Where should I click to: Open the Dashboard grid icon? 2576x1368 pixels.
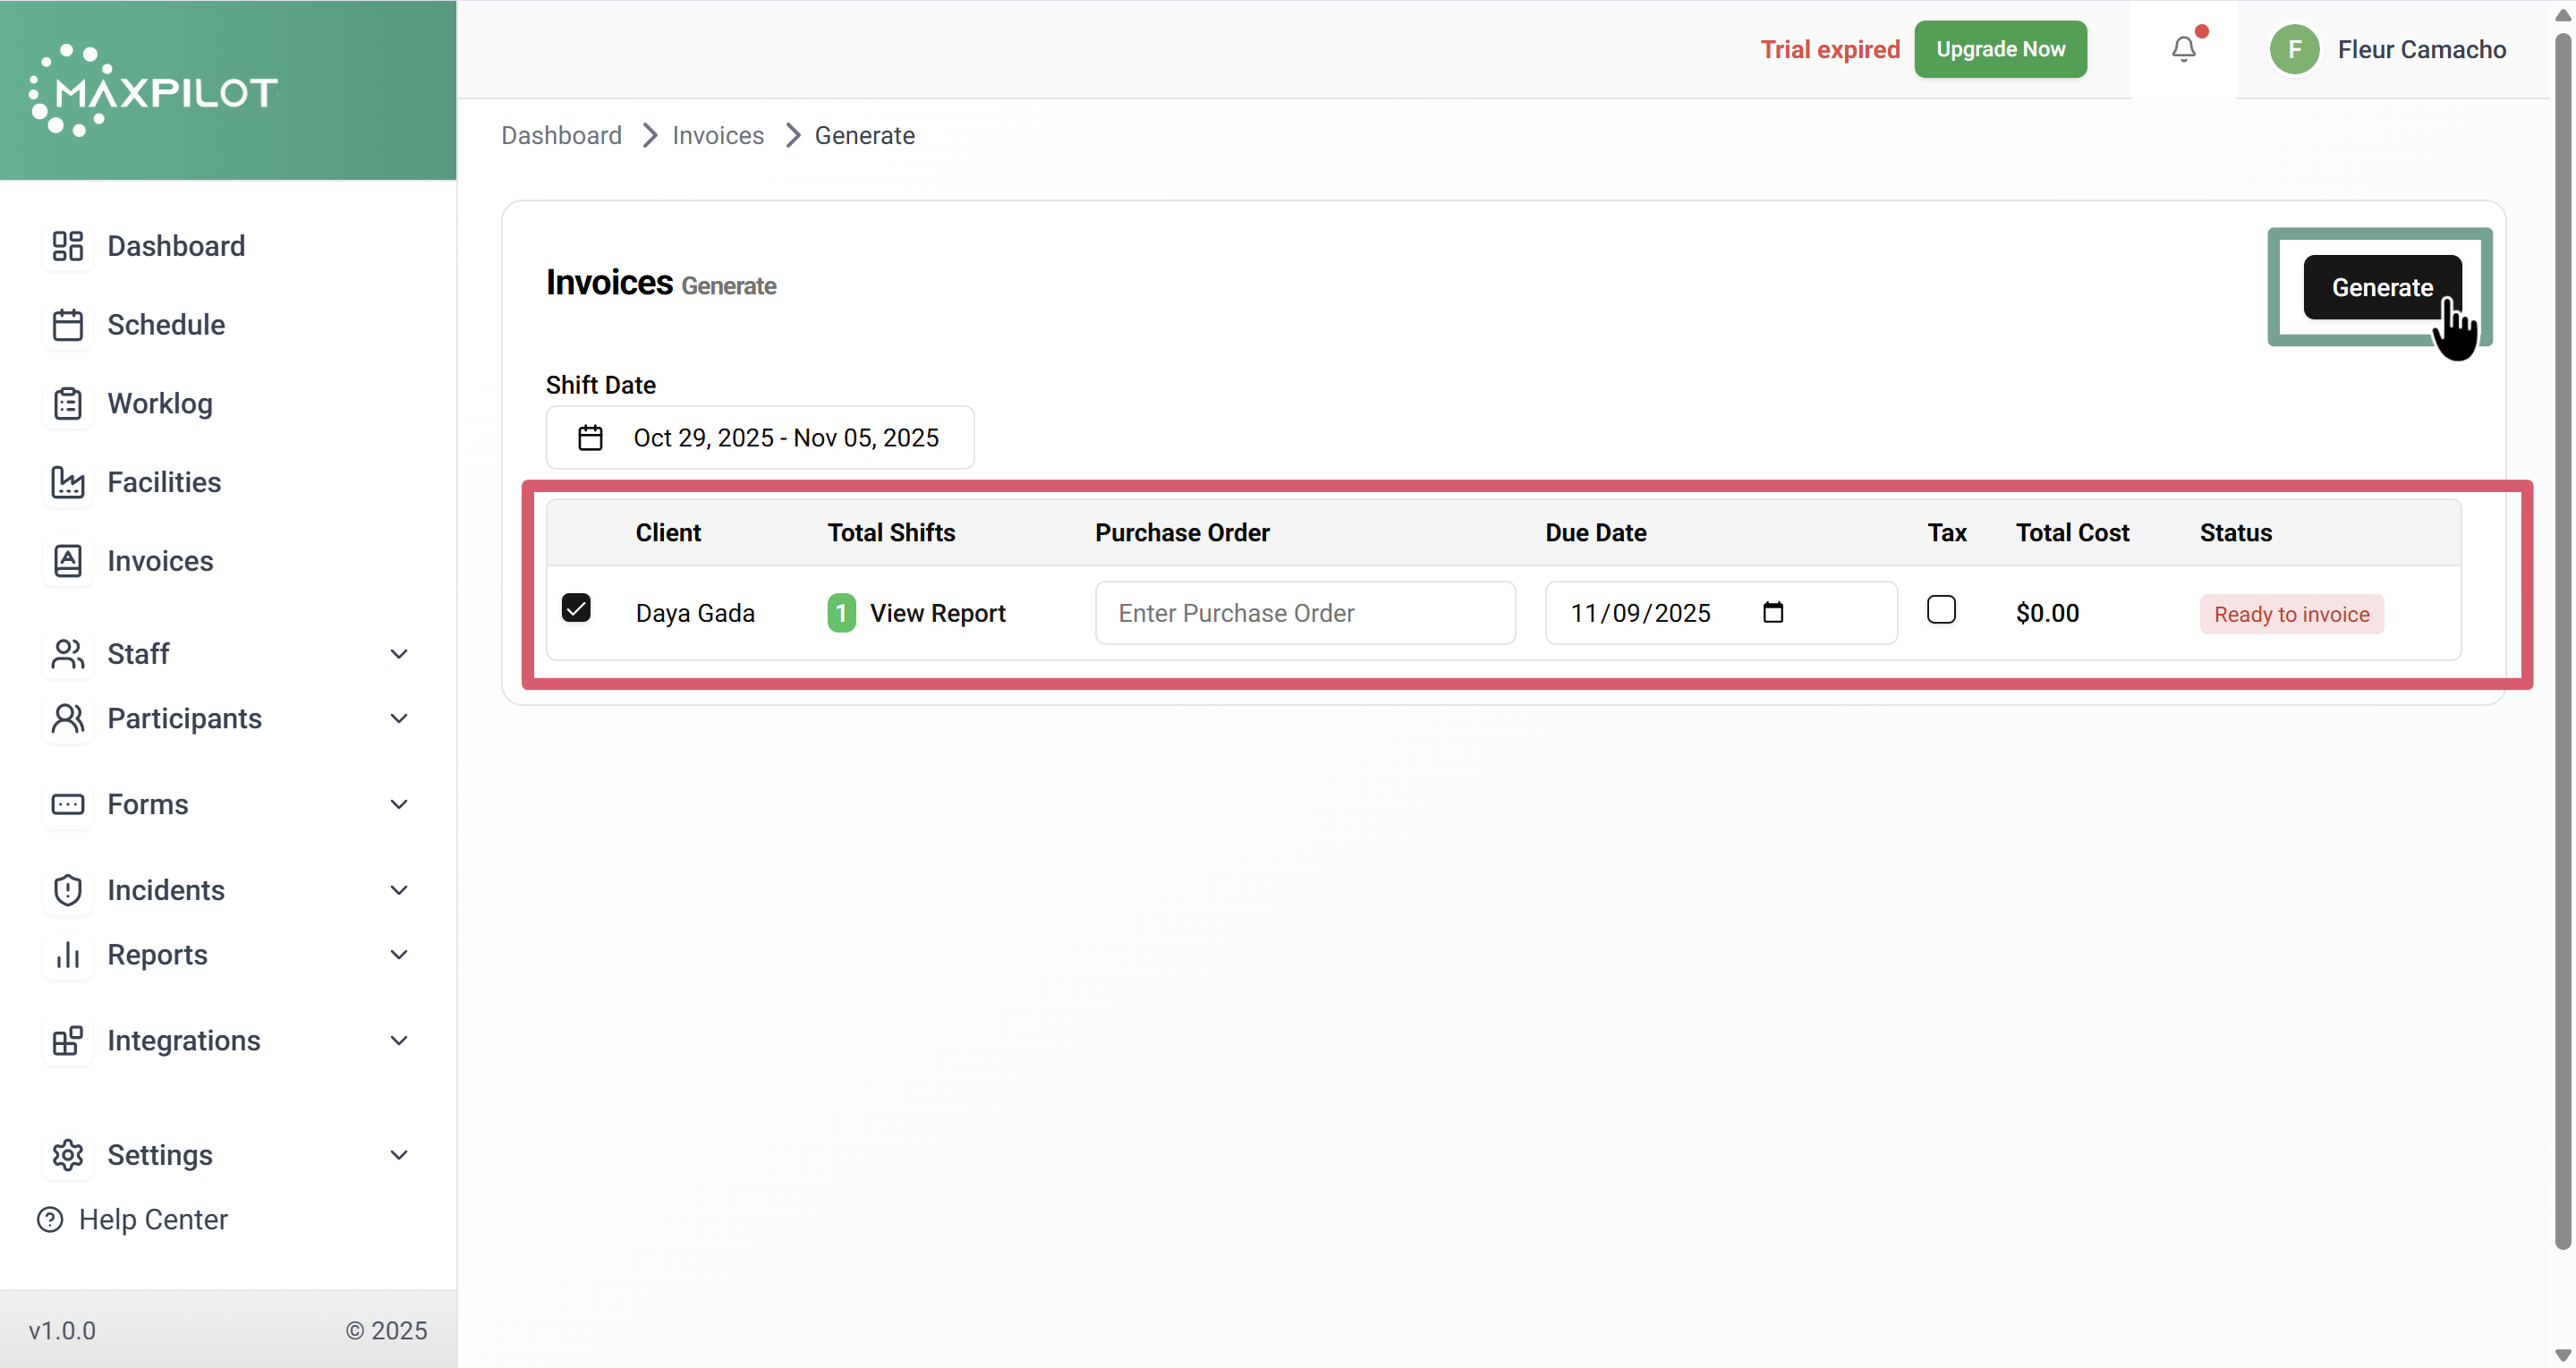click(x=67, y=246)
